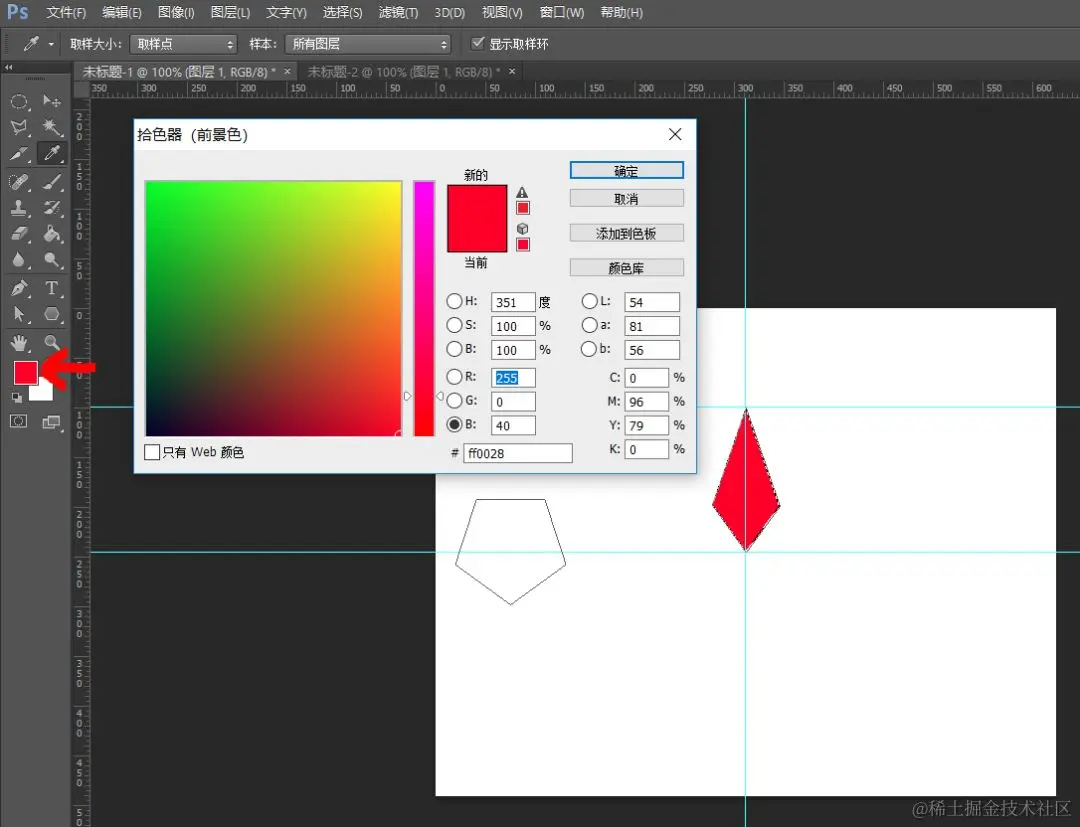Select the Lab b radio button
The height and width of the screenshot is (827, 1080).
(x=588, y=349)
